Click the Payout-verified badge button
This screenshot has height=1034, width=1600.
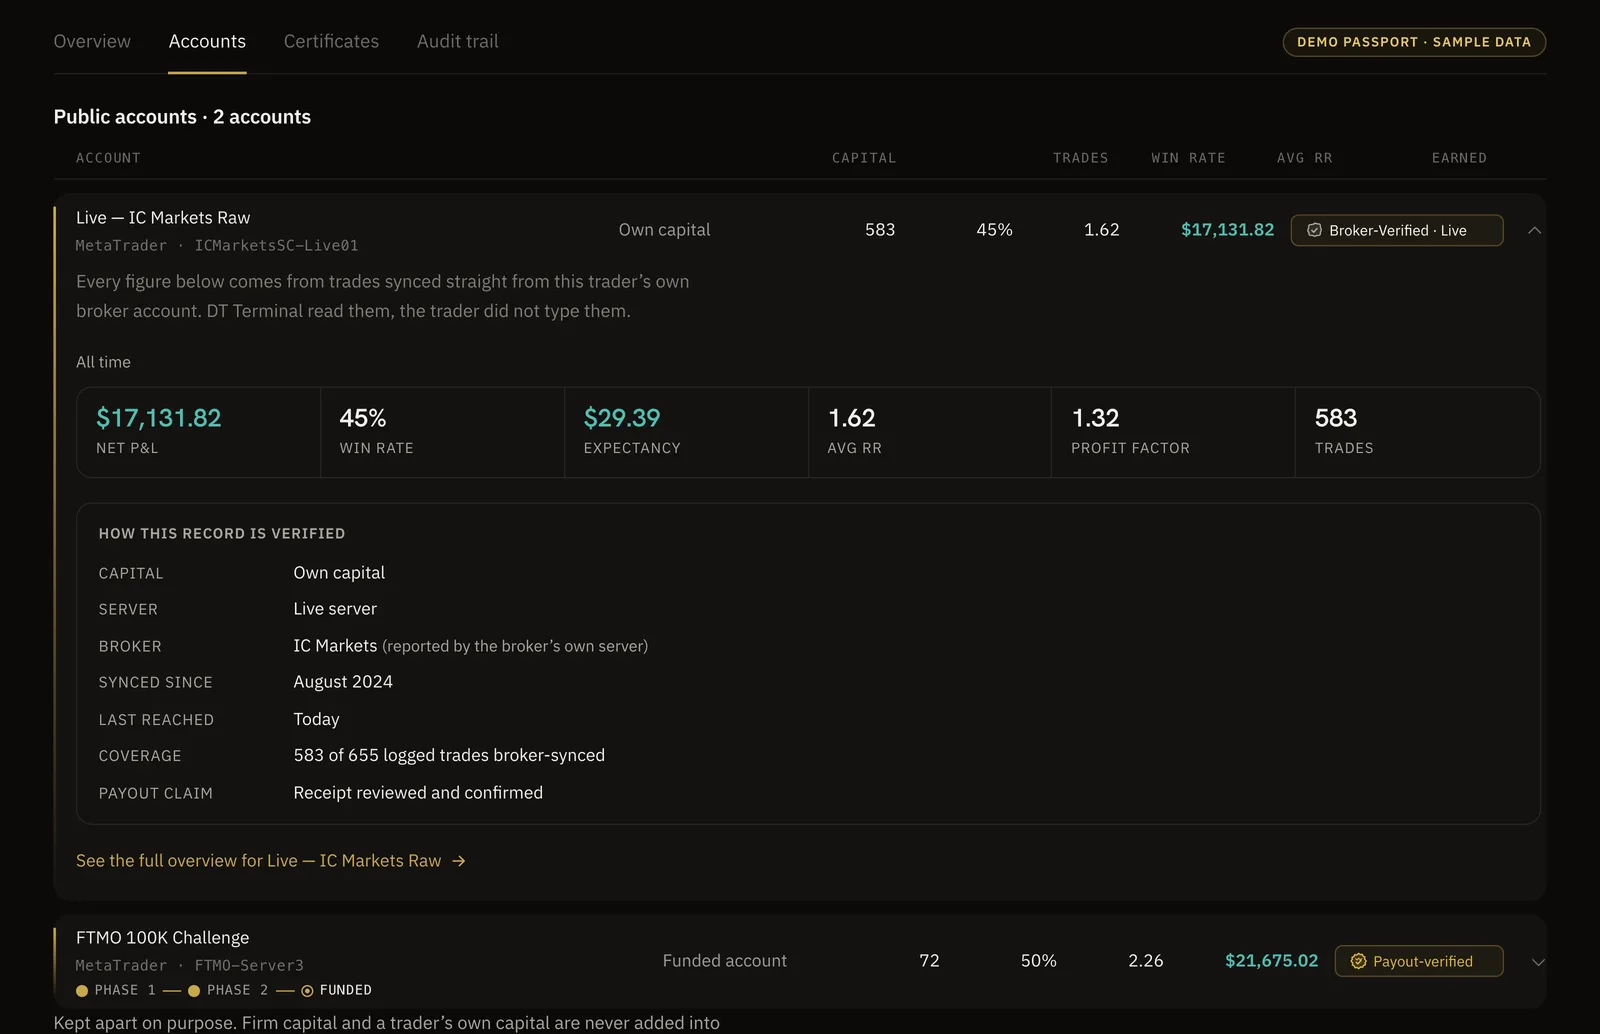point(1419,961)
